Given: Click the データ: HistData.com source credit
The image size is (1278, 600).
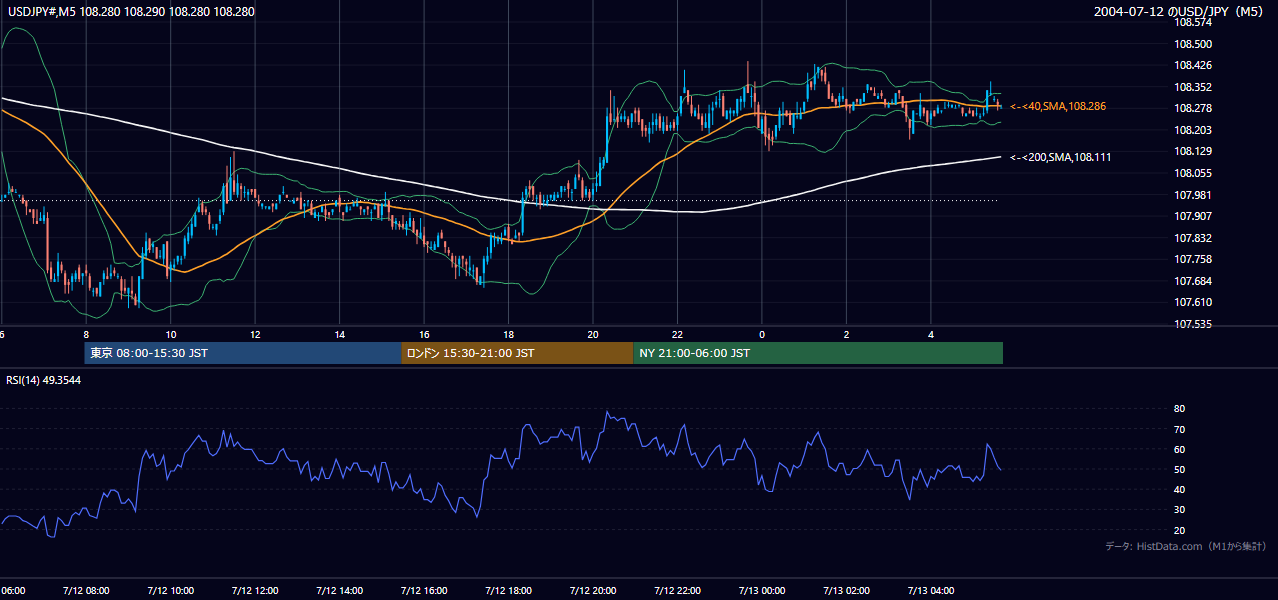Looking at the screenshot, I should coord(1186,546).
